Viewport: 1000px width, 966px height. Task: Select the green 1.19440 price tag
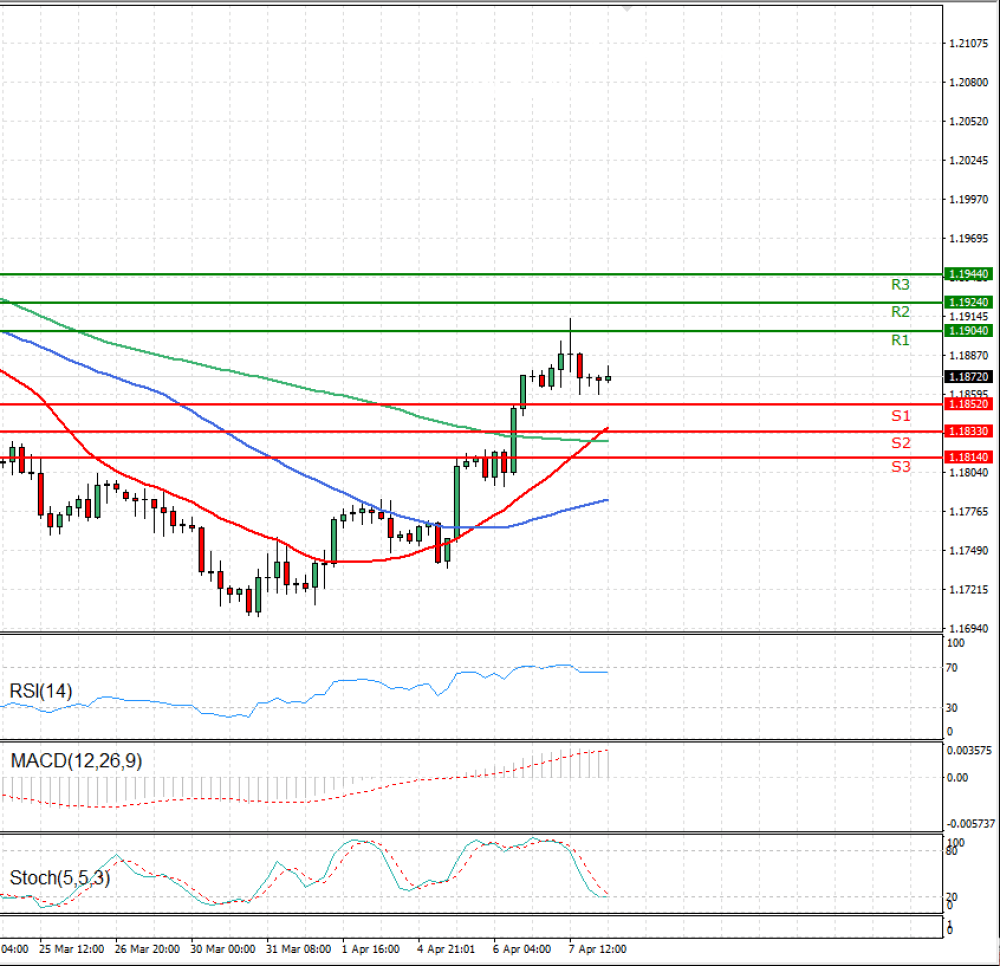click(x=968, y=274)
